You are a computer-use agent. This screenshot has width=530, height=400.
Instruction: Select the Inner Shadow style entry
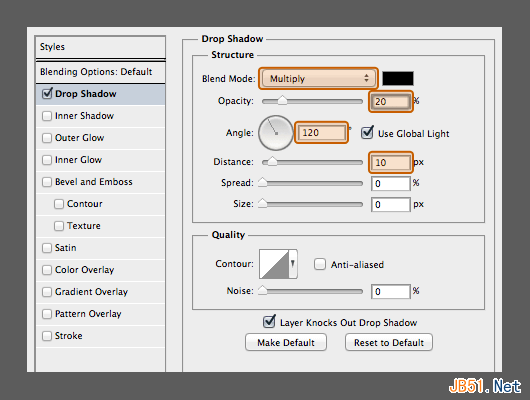[100, 116]
